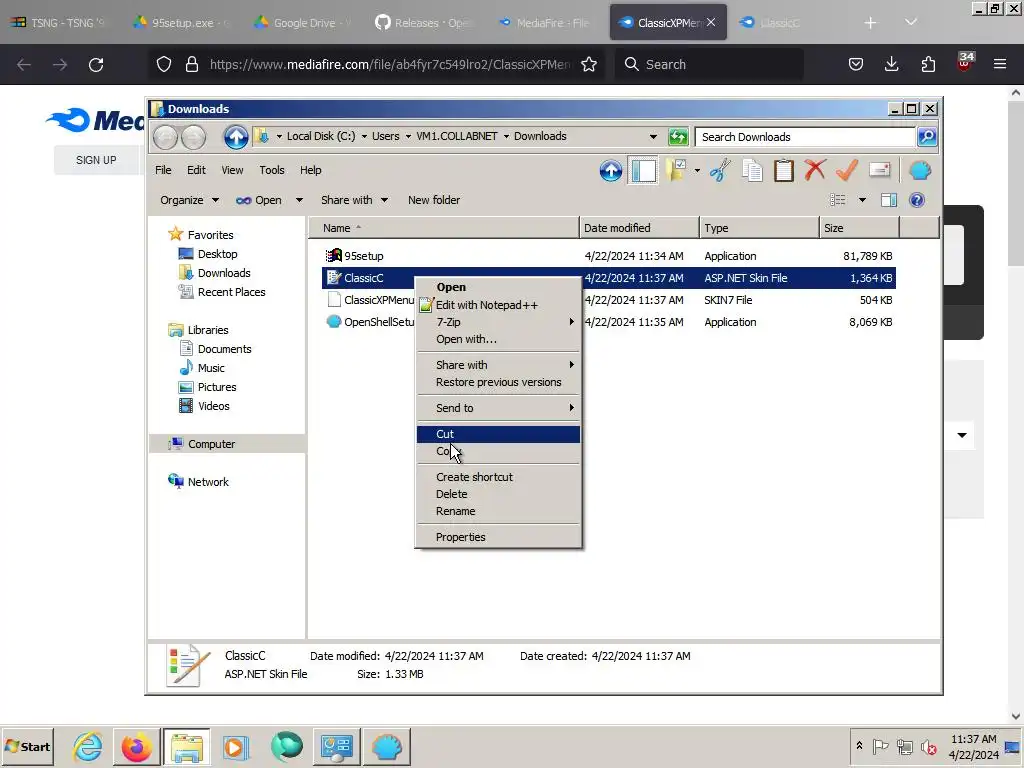The height and width of the screenshot is (768, 1024).
Task: Open the View menu
Action: (232, 170)
